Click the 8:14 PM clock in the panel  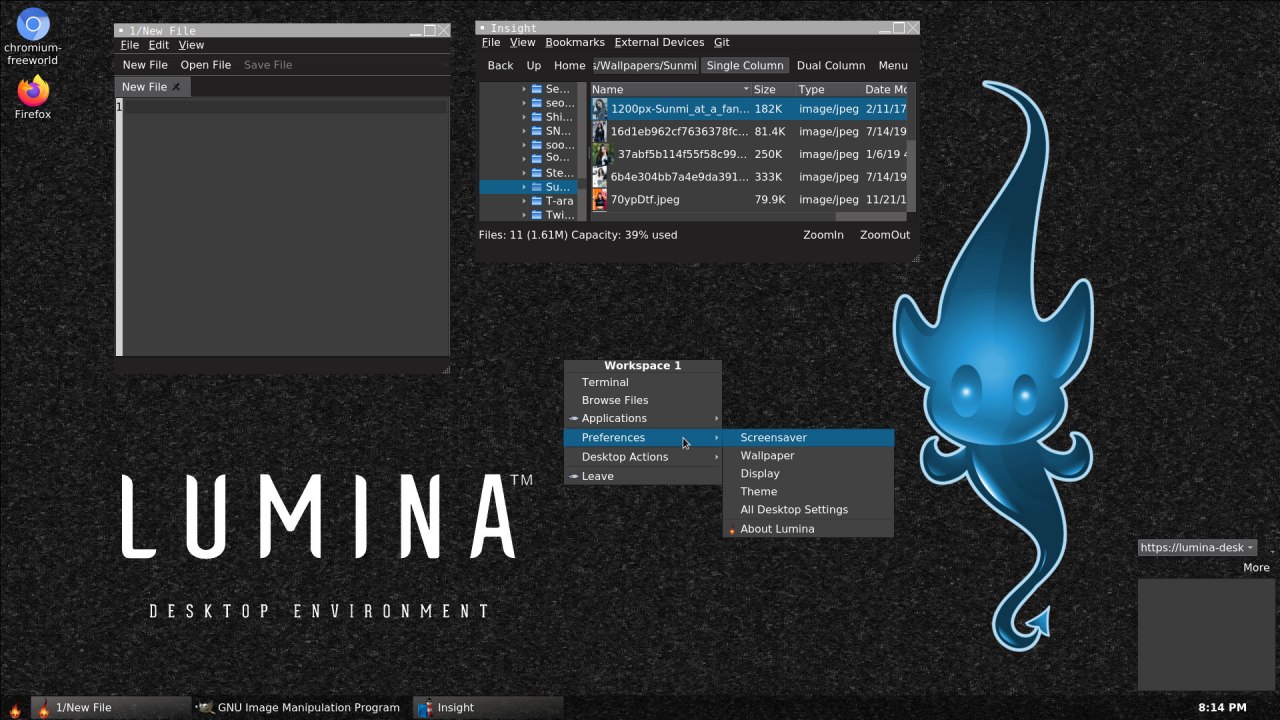tap(1222, 708)
